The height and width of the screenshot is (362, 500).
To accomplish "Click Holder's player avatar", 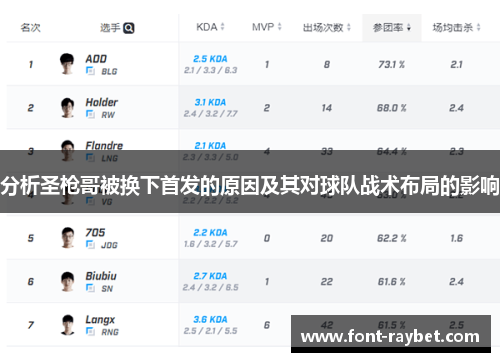I will (68, 107).
